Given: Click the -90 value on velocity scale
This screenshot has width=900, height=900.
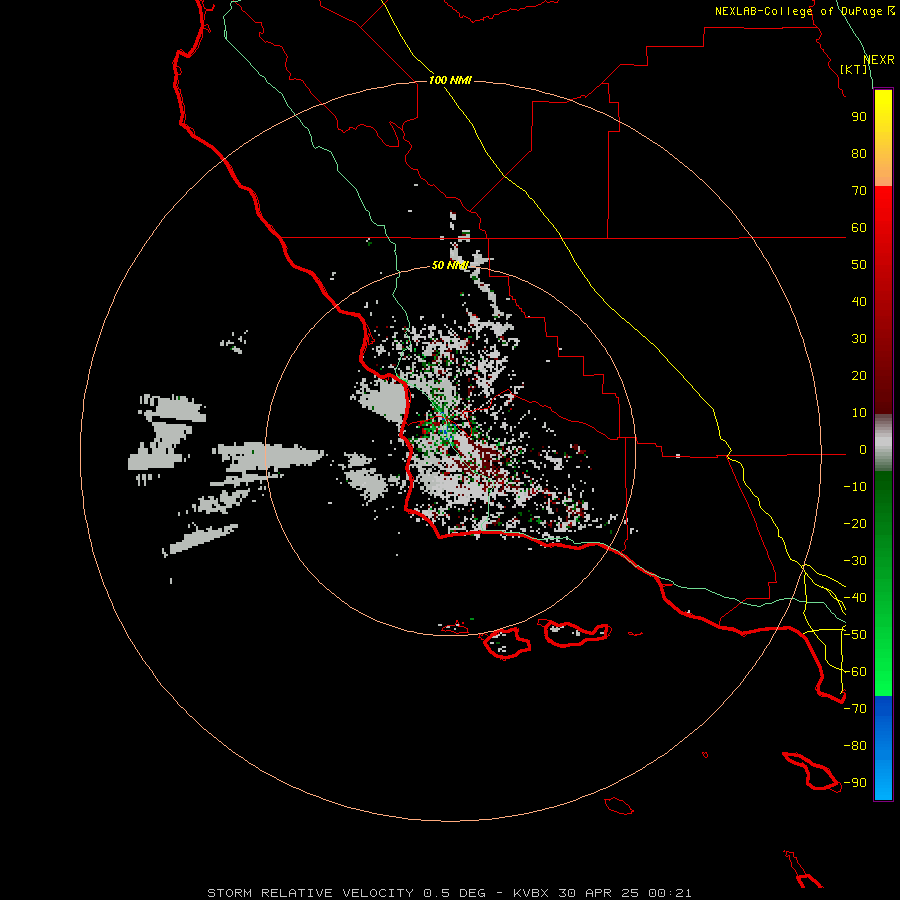Looking at the screenshot, I should (855, 783).
